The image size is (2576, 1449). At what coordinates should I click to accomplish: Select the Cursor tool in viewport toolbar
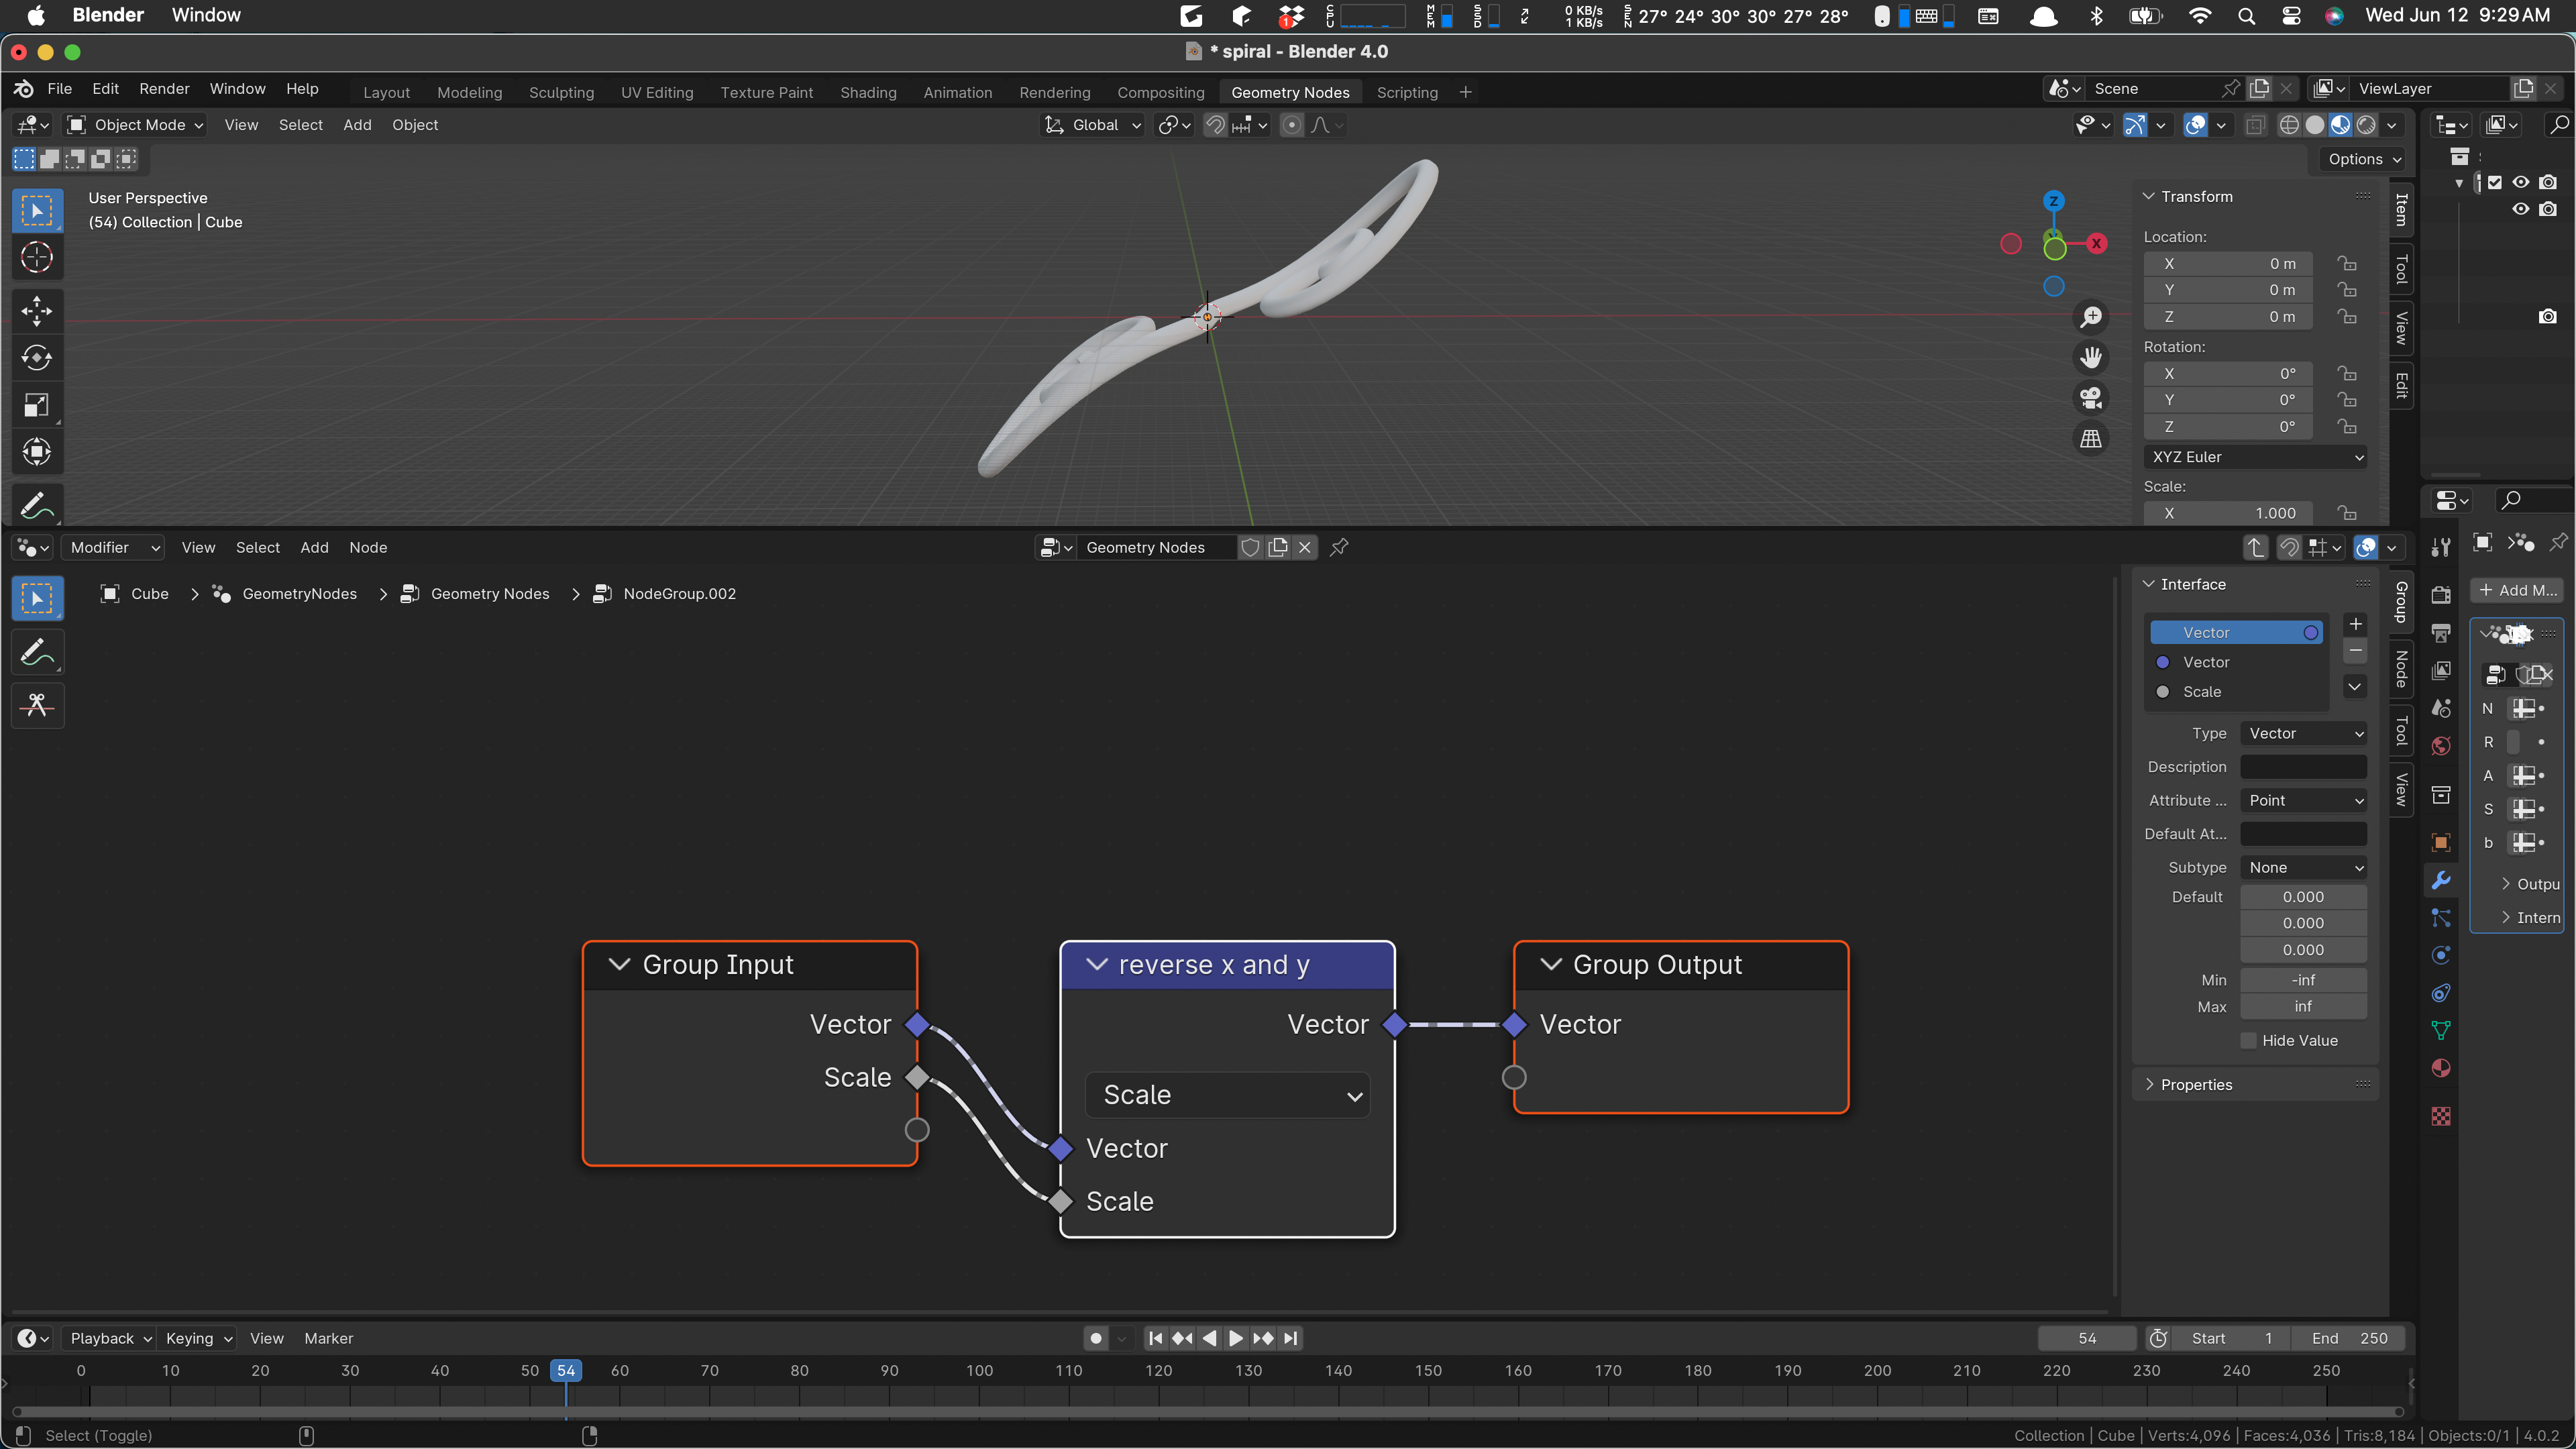tap(37, 258)
